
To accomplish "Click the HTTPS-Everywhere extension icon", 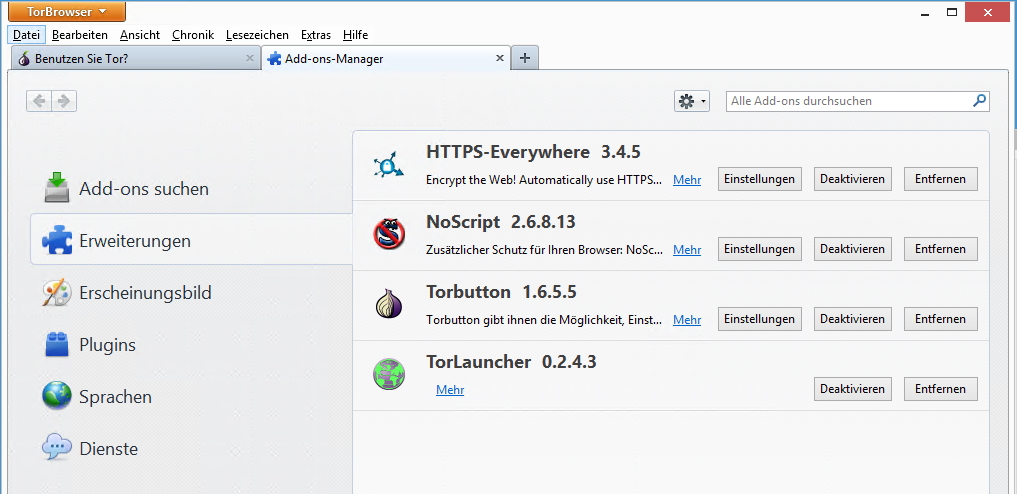I will (x=389, y=165).
